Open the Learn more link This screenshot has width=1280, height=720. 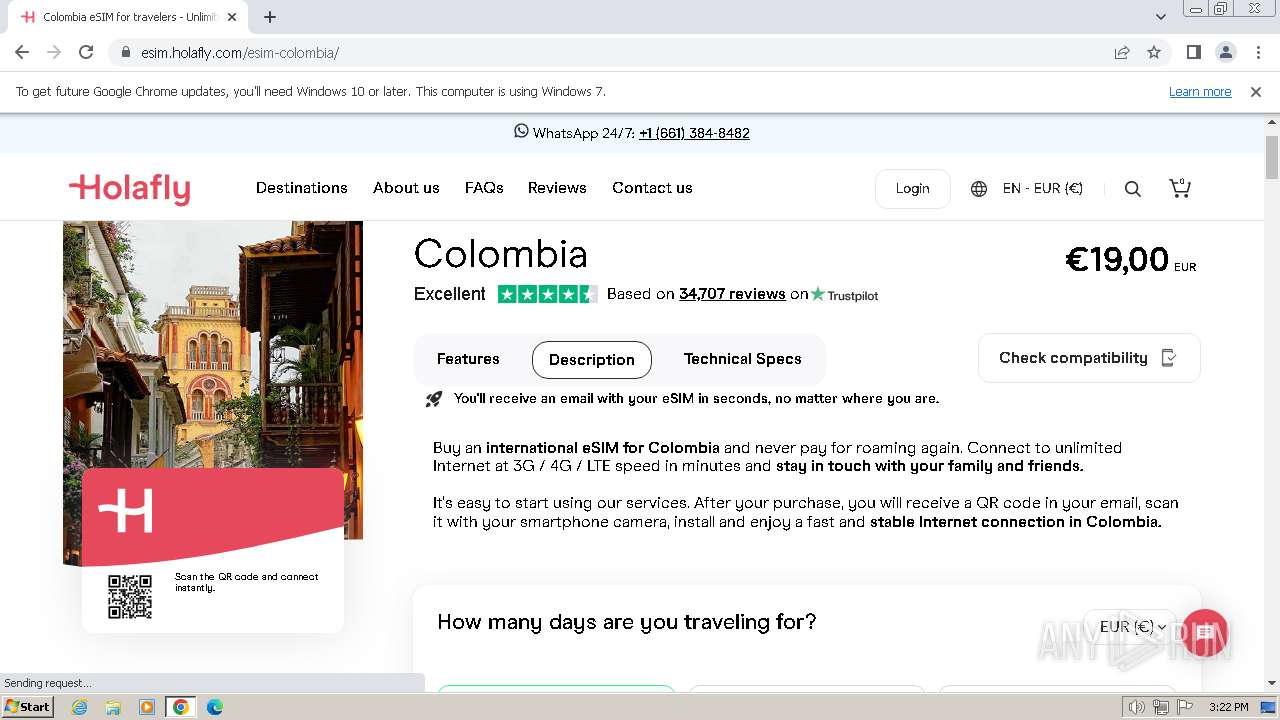pos(1200,92)
